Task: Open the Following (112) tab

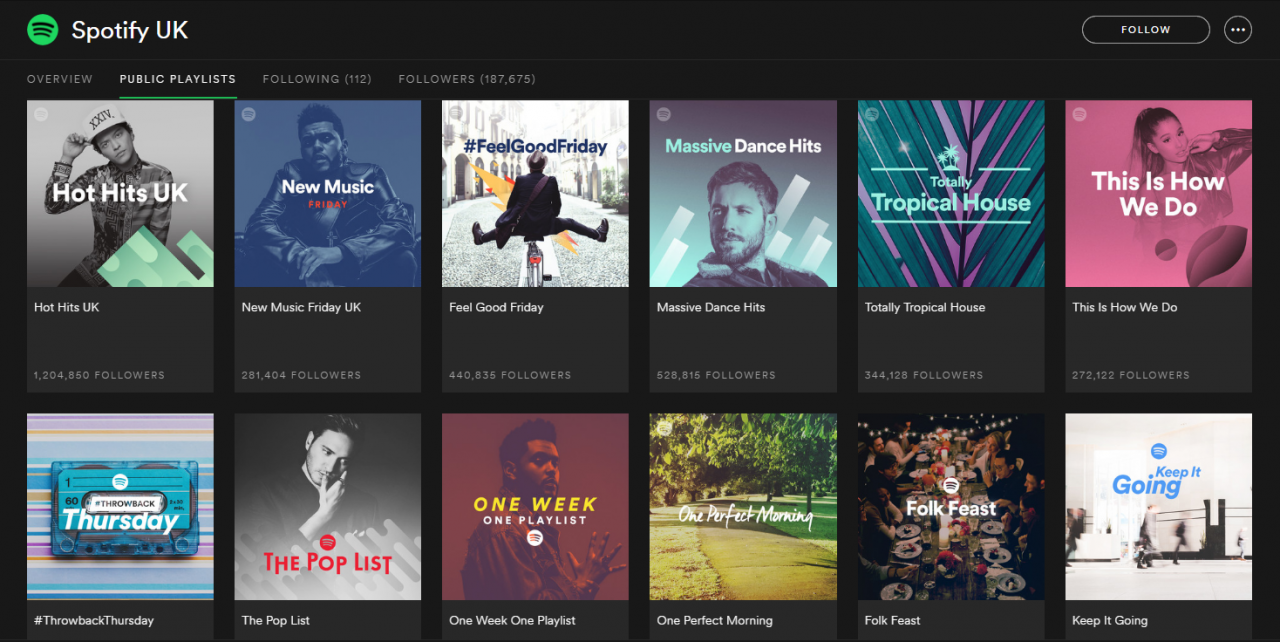Action: (x=317, y=79)
